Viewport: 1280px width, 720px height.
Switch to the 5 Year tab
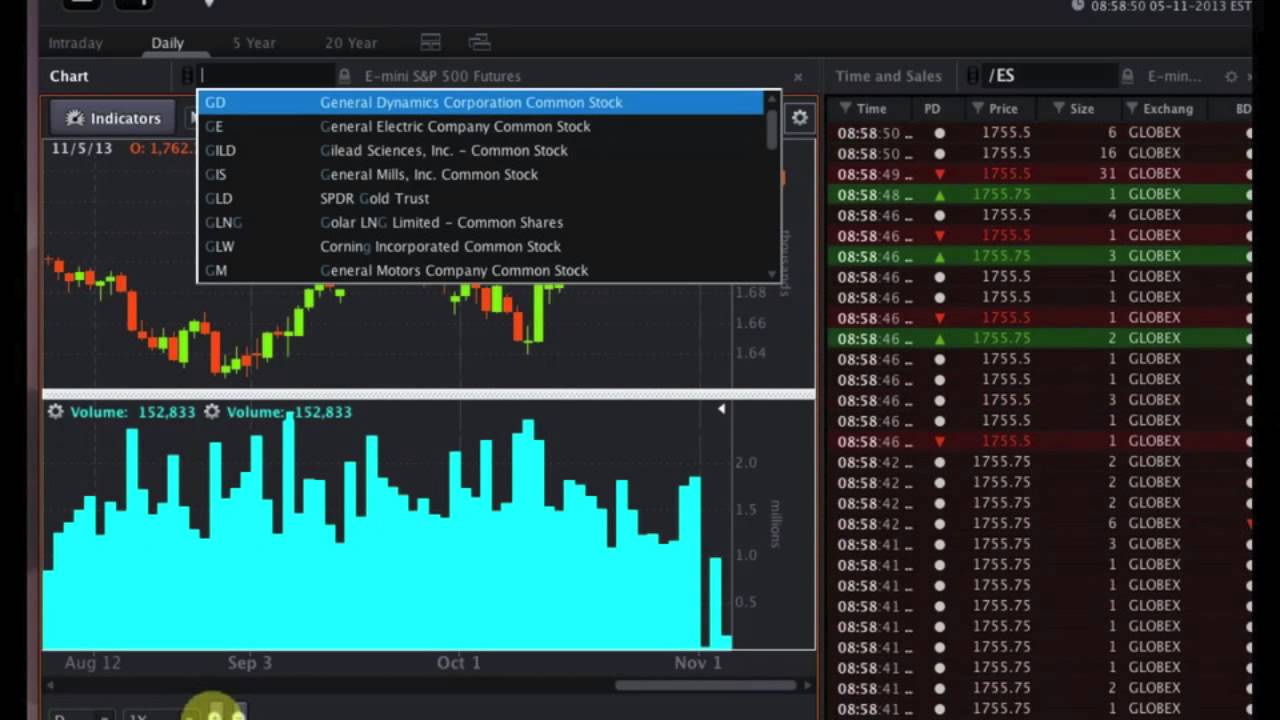[254, 43]
